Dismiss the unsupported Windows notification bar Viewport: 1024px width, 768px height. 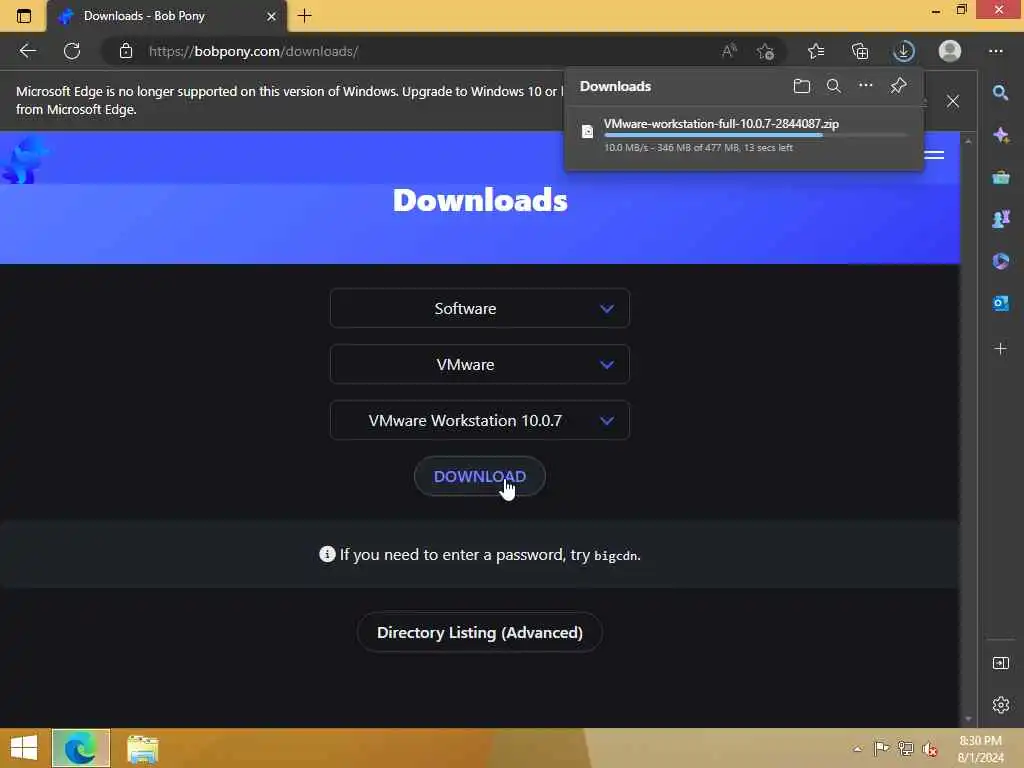pyautogui.click(x=953, y=101)
